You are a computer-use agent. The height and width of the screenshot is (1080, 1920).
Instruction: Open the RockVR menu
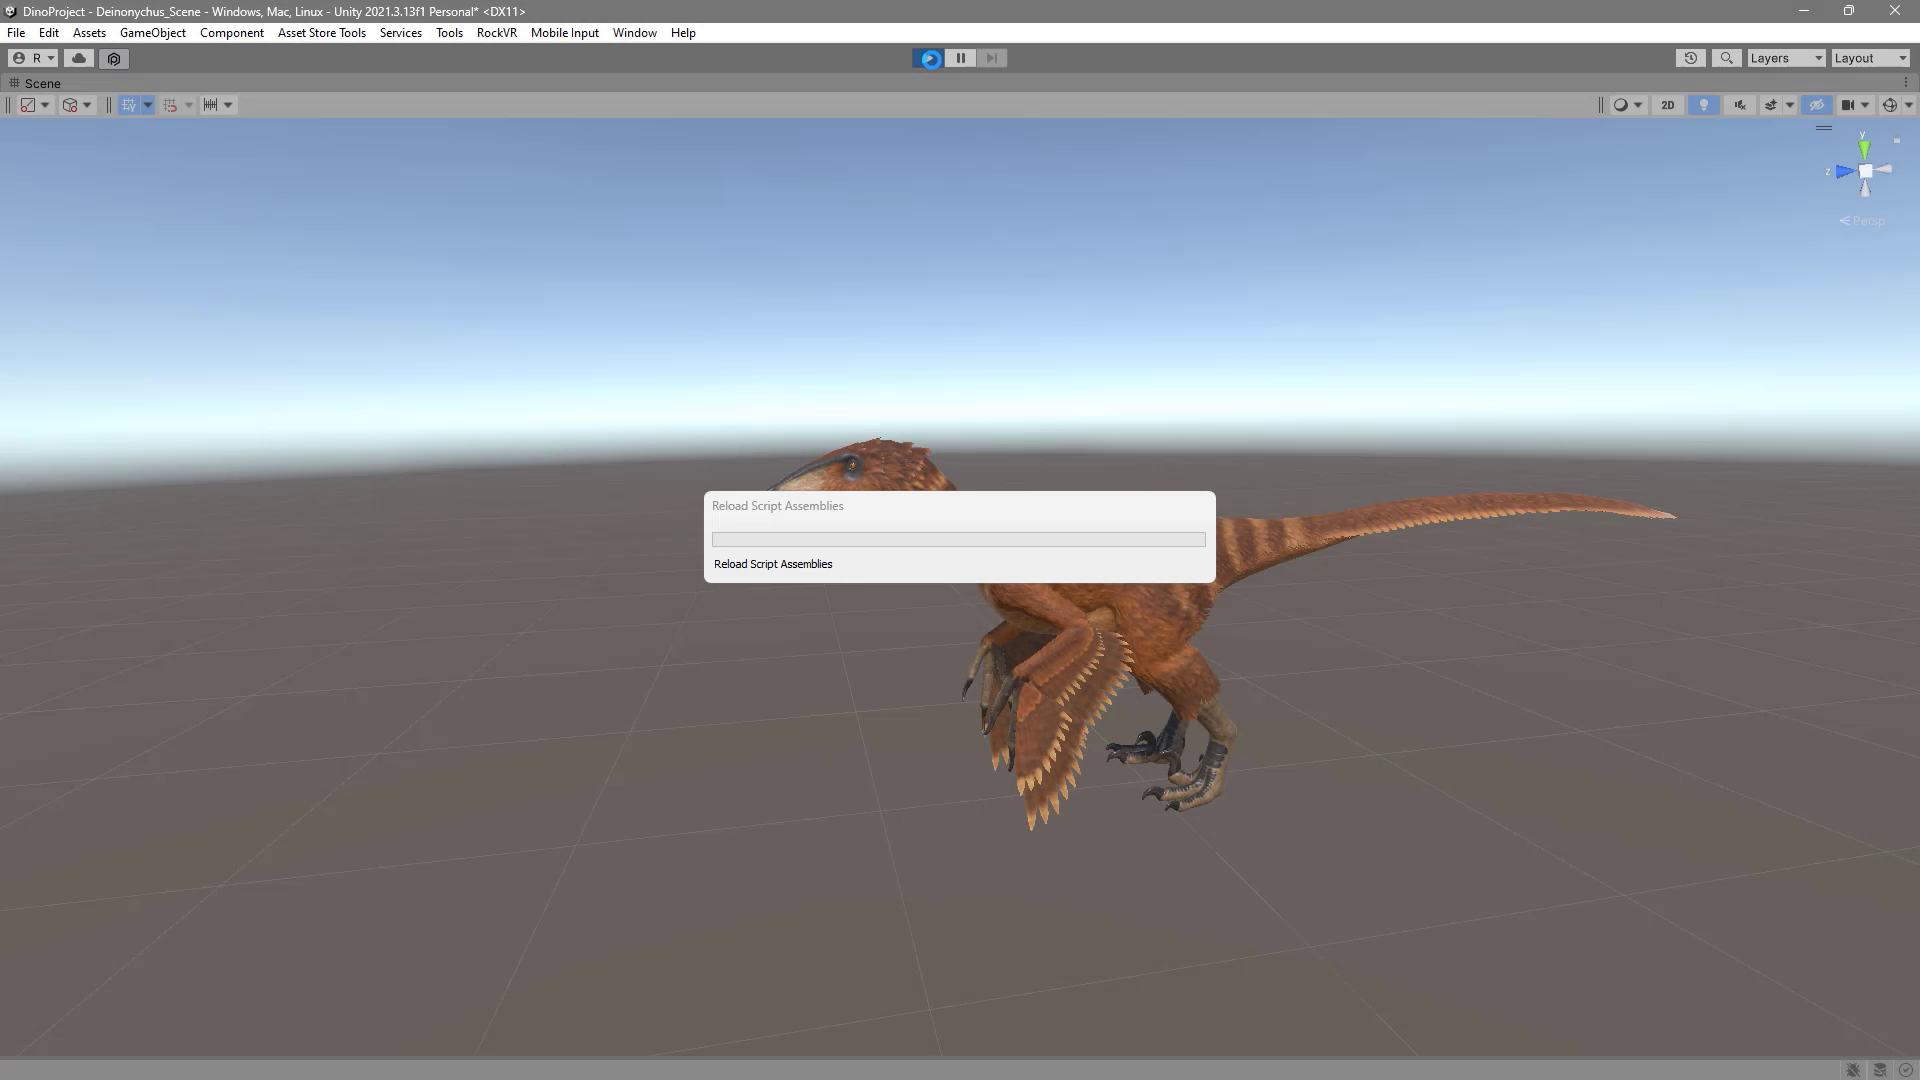[x=497, y=32]
